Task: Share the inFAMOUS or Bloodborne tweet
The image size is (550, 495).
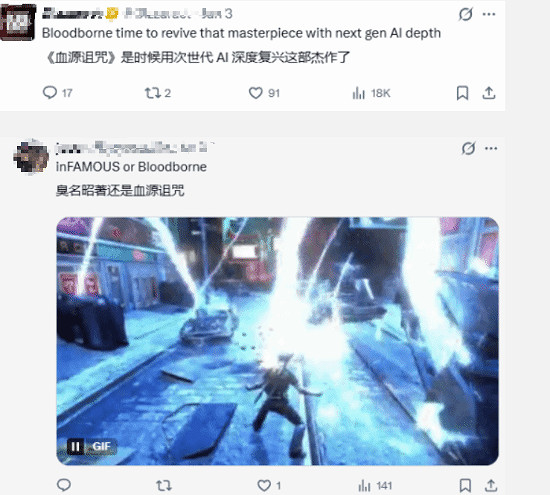Action: click(x=491, y=486)
